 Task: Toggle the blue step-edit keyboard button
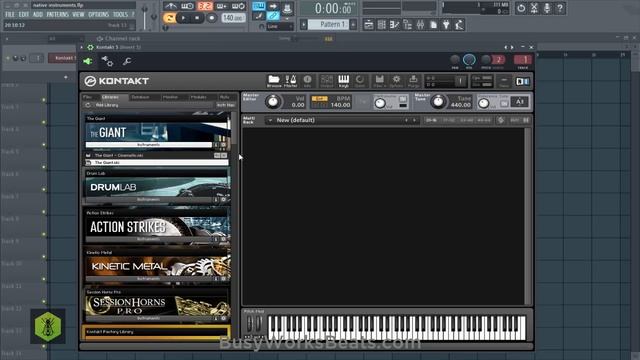pyautogui.click(x=258, y=6)
